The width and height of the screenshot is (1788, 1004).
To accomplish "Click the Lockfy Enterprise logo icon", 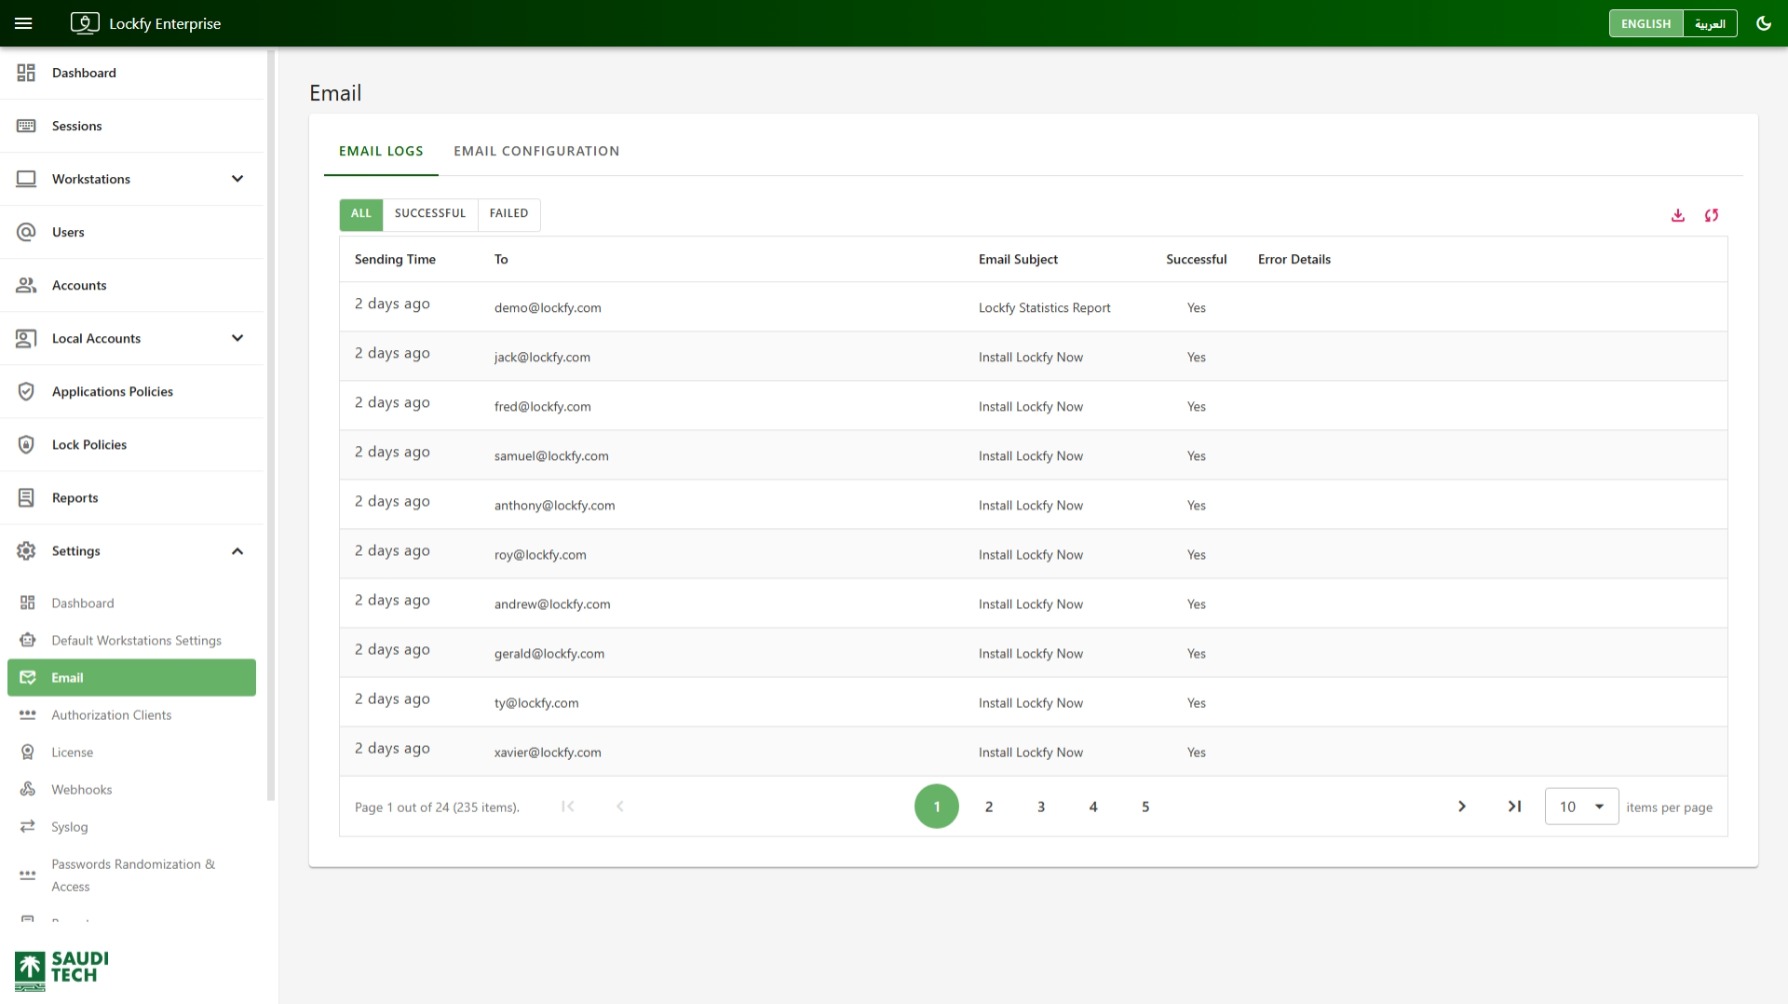I will pyautogui.click(x=85, y=23).
